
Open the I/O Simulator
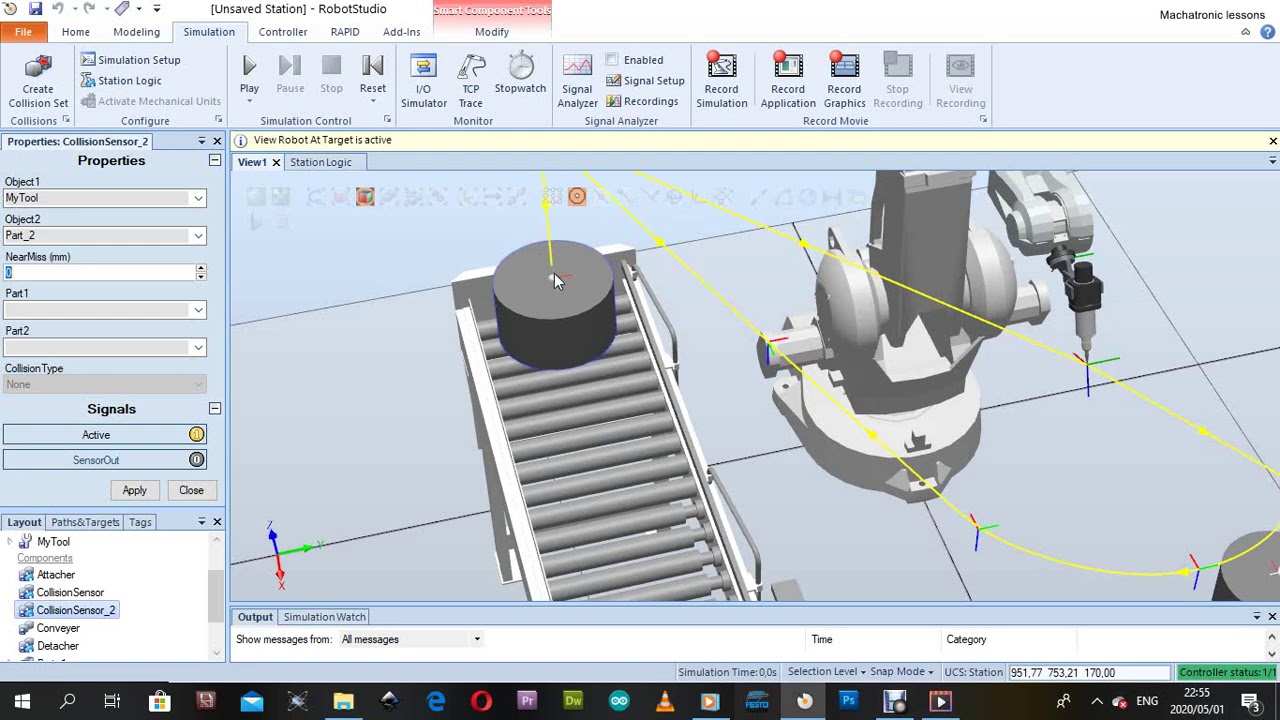(423, 80)
